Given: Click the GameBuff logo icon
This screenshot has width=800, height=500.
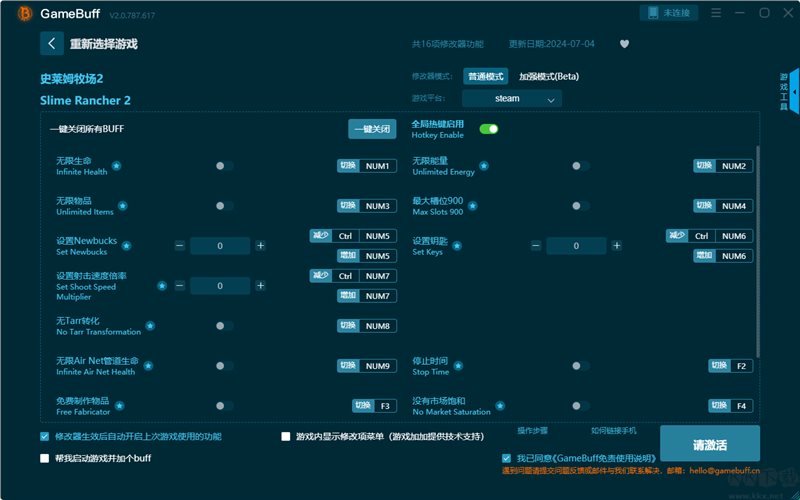Looking at the screenshot, I should (24, 14).
